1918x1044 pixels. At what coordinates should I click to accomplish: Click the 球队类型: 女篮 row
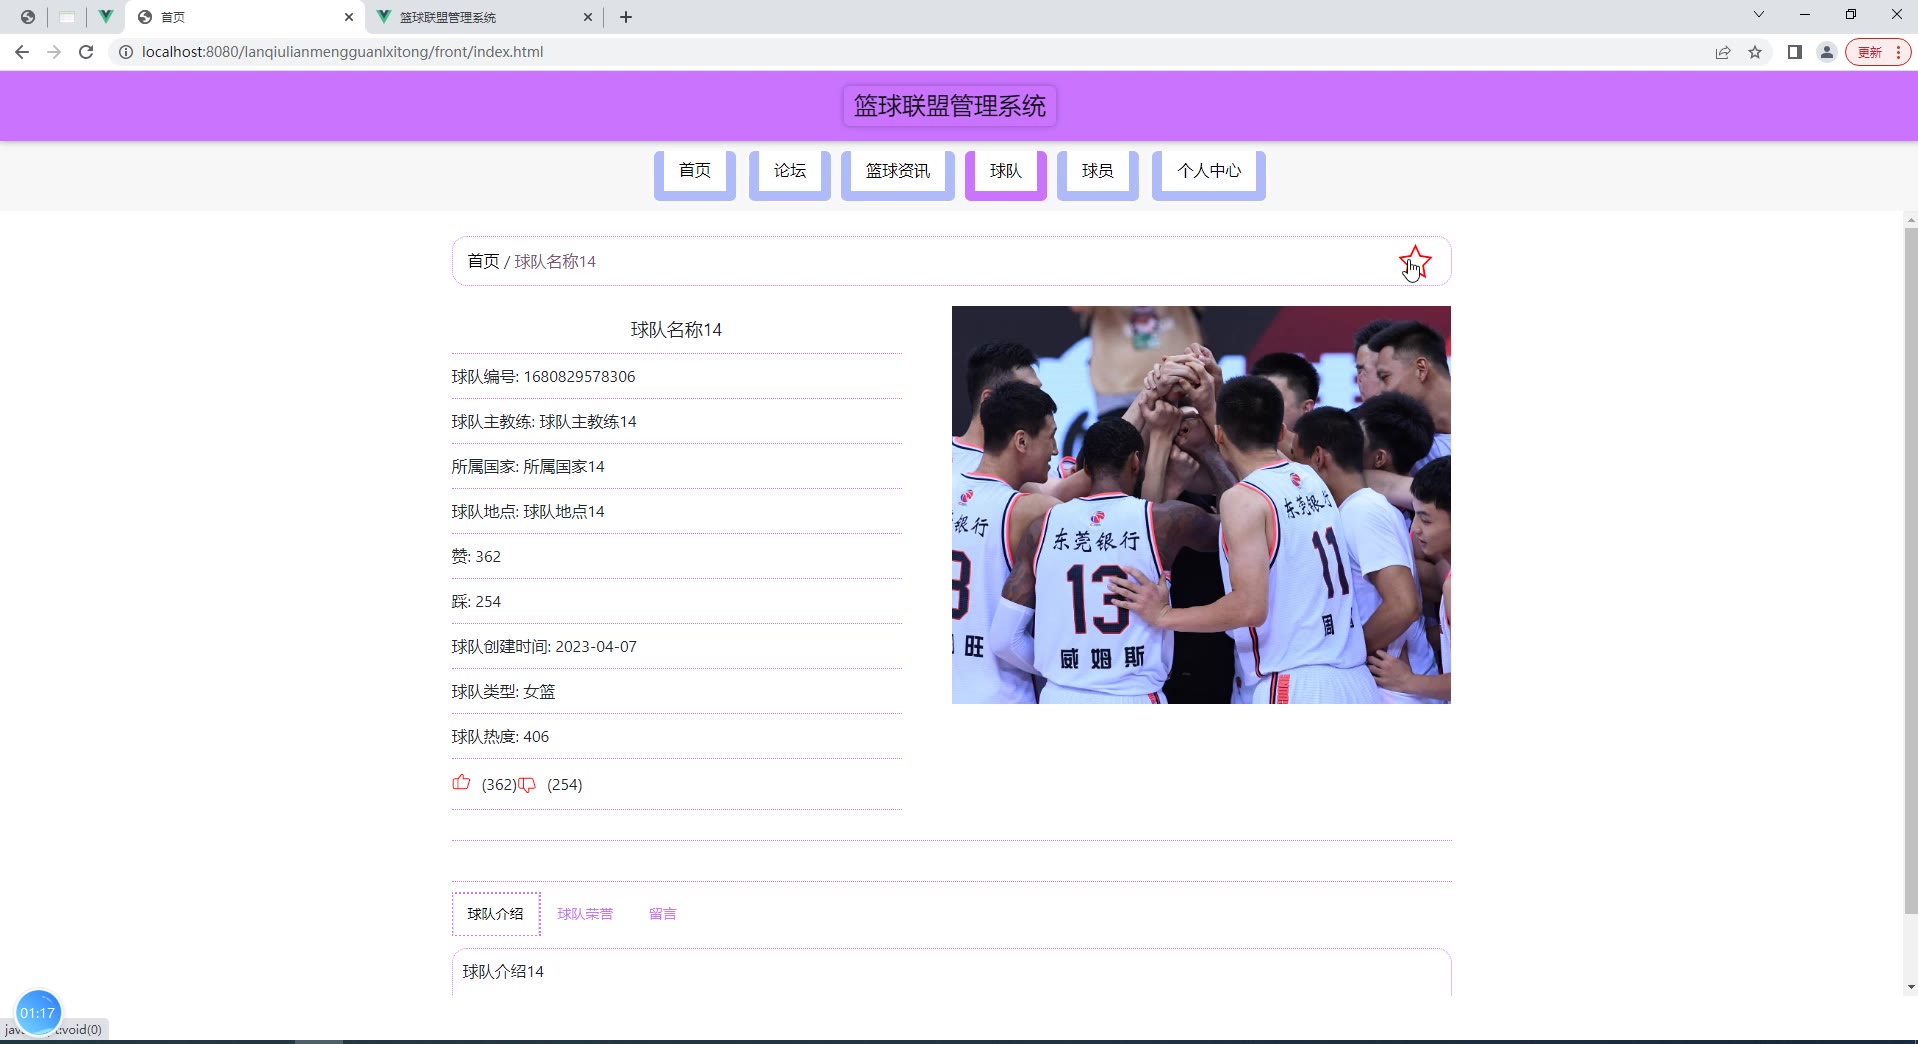tap(676, 692)
